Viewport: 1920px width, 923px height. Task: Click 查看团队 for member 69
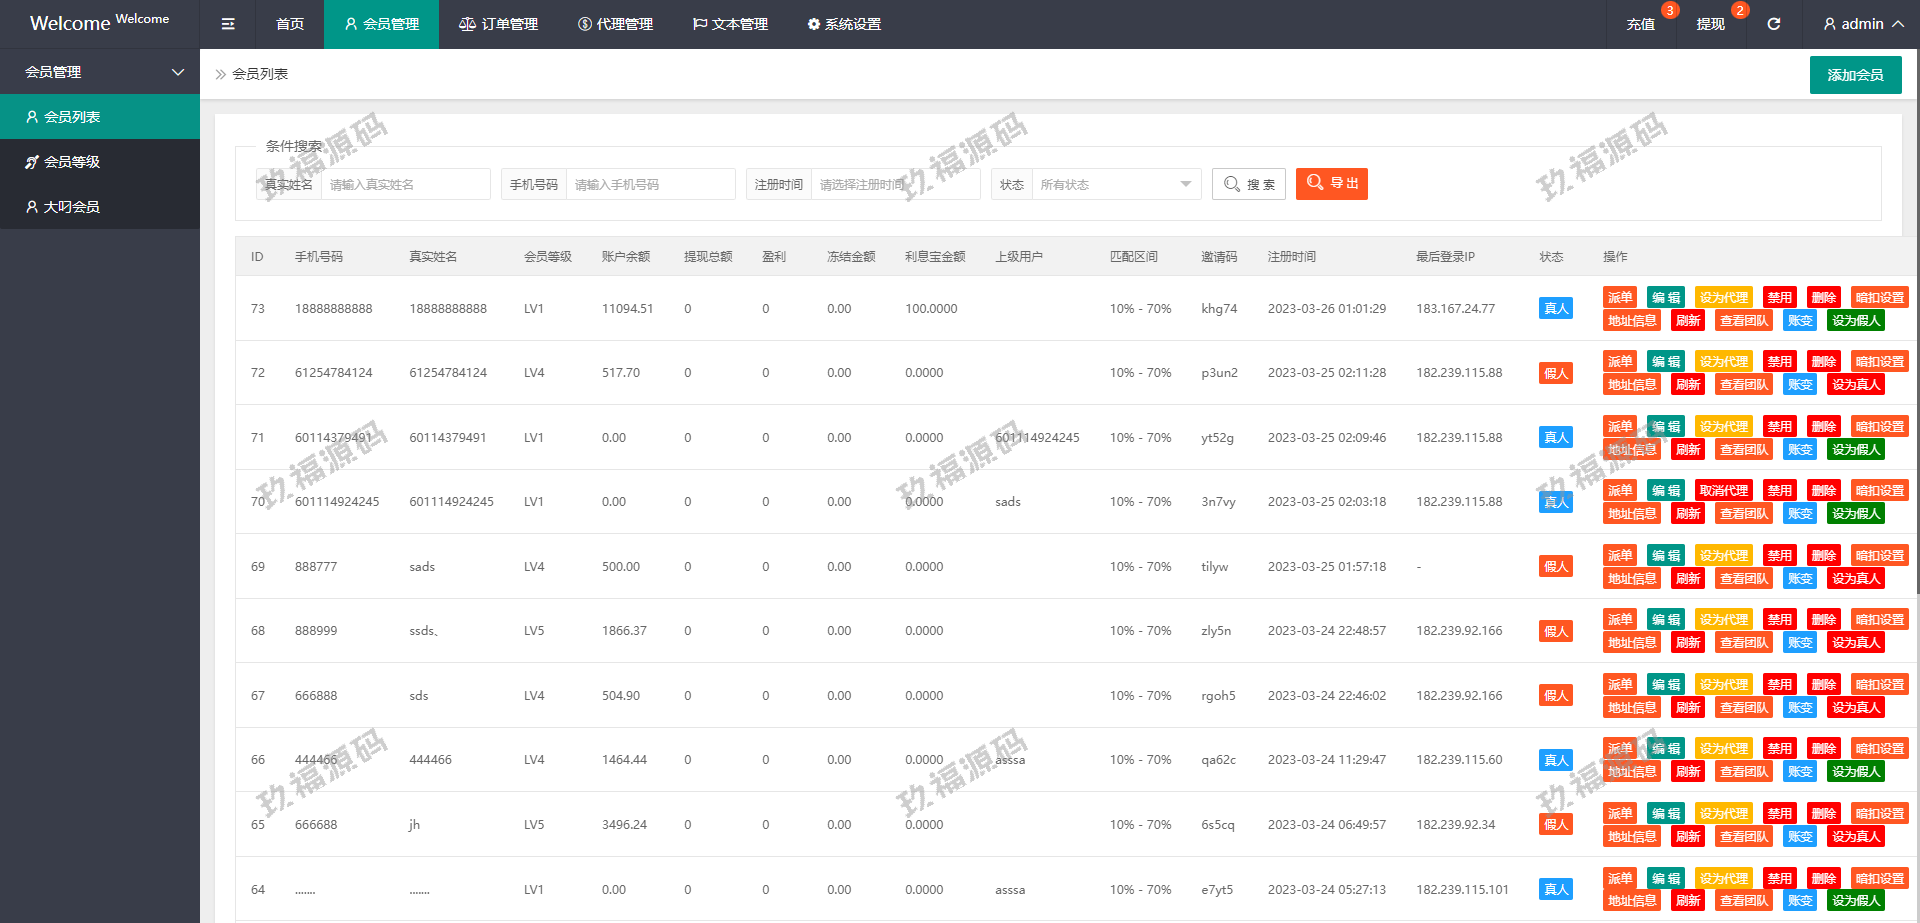[1744, 579]
